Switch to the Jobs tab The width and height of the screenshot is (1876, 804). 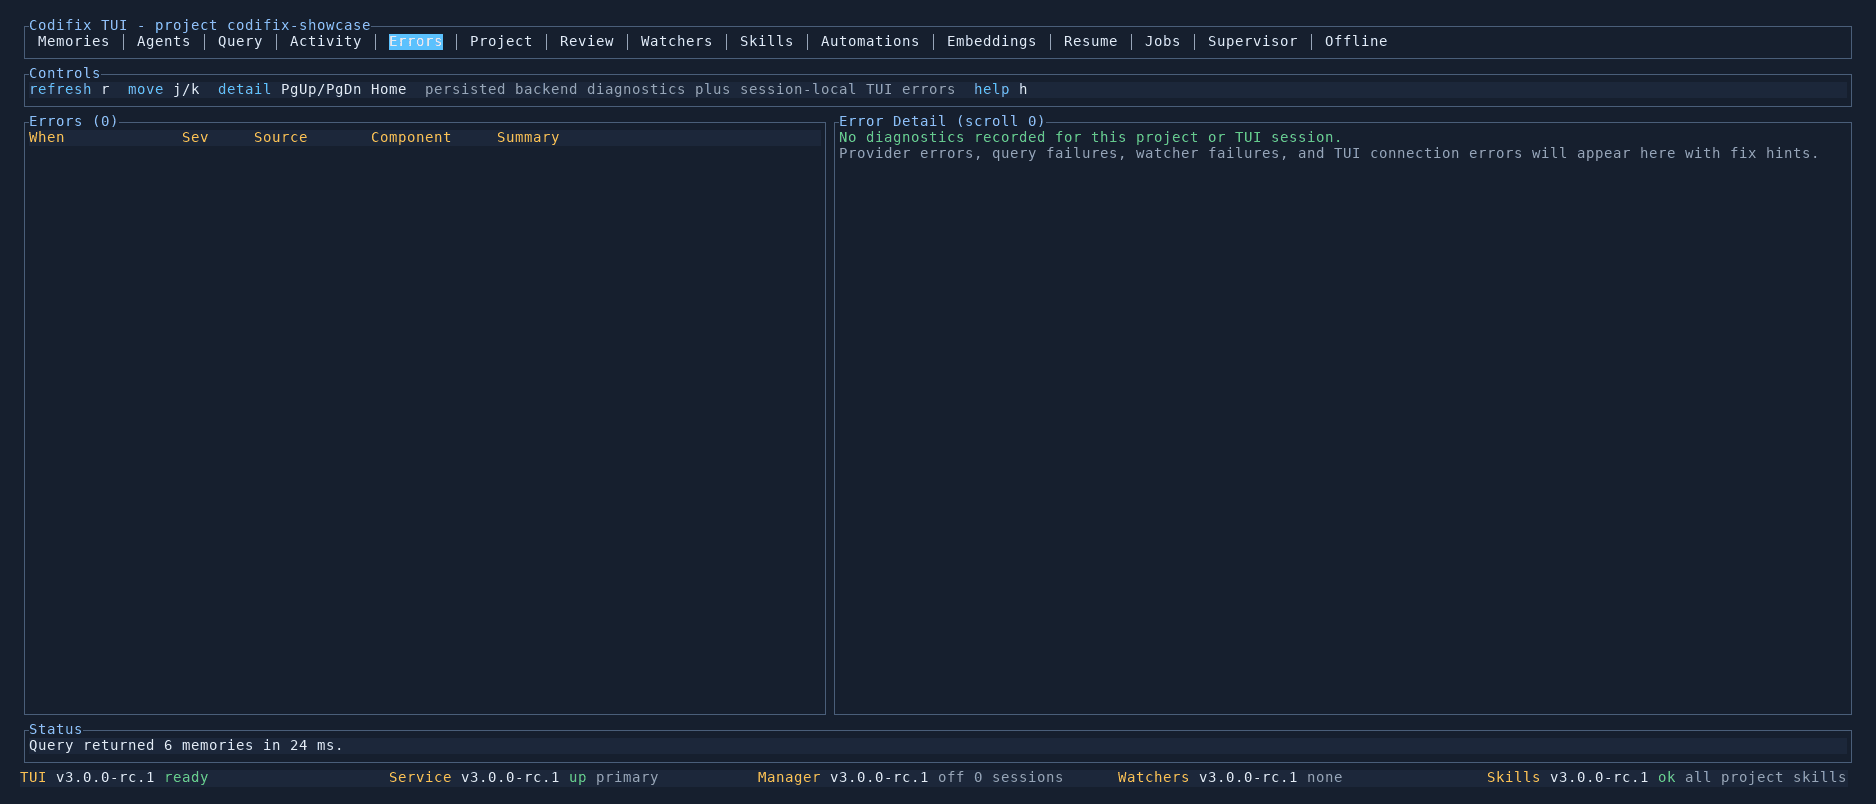point(1162,41)
